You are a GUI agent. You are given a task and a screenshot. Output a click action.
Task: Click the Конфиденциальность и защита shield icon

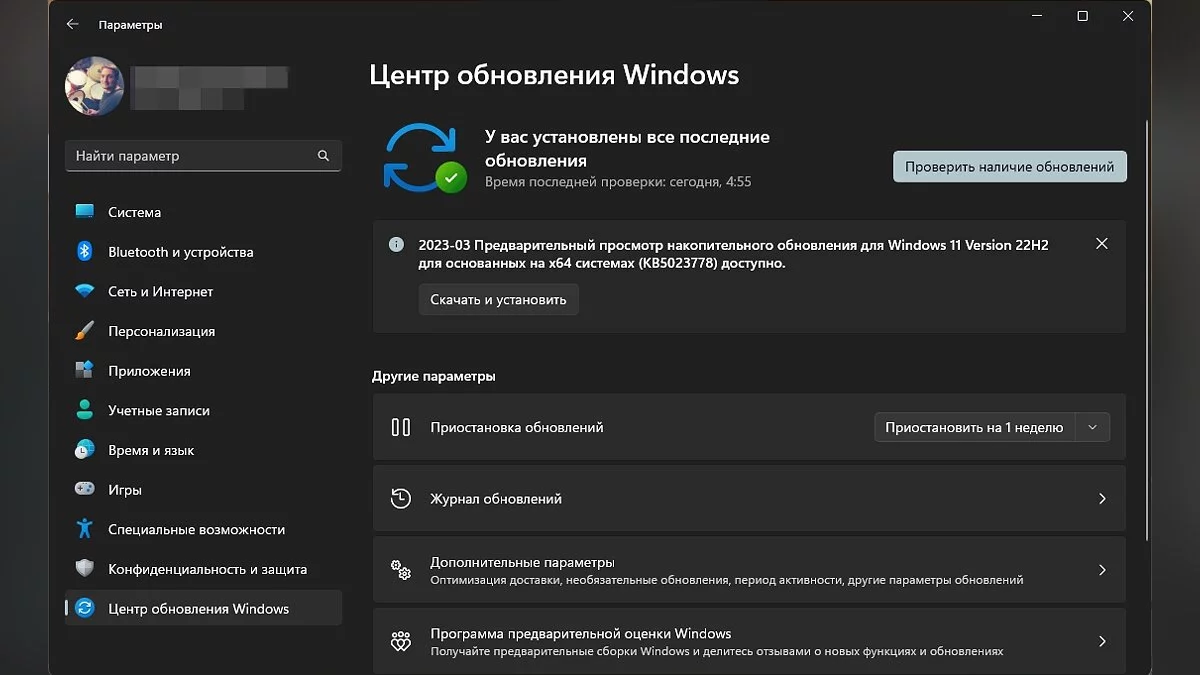tap(85, 569)
